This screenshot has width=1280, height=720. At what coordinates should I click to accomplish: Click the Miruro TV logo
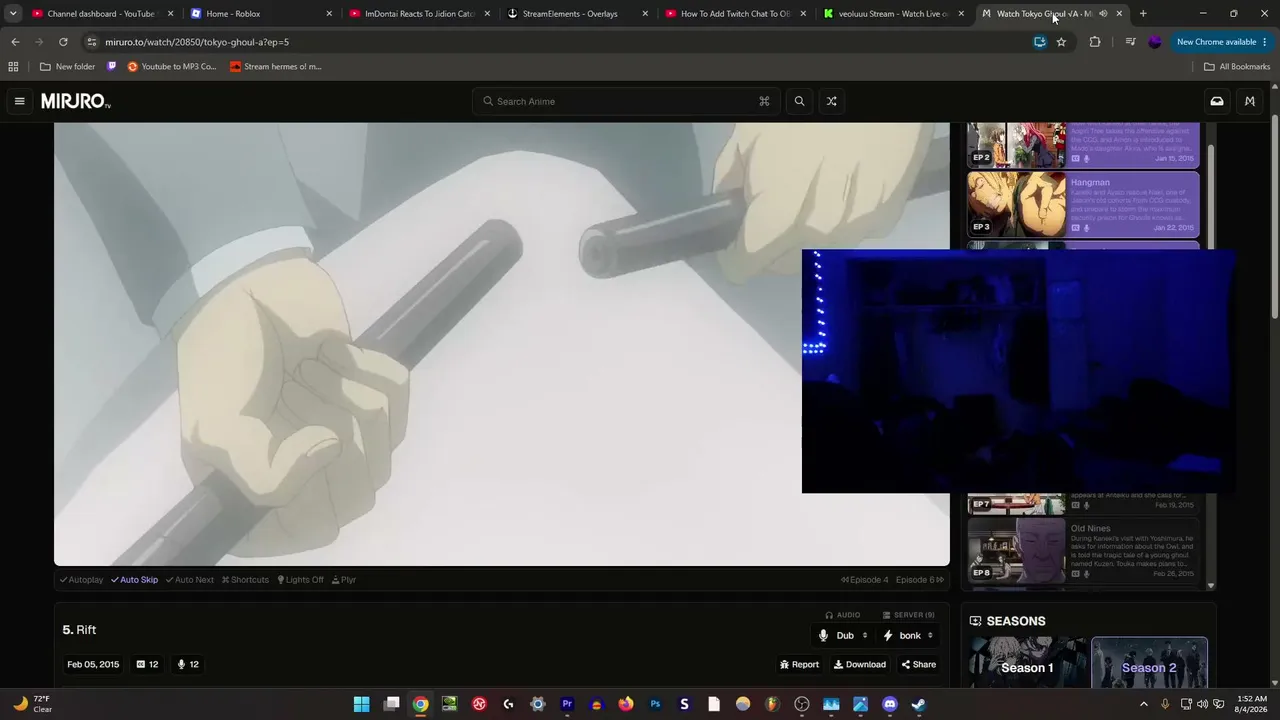point(76,101)
